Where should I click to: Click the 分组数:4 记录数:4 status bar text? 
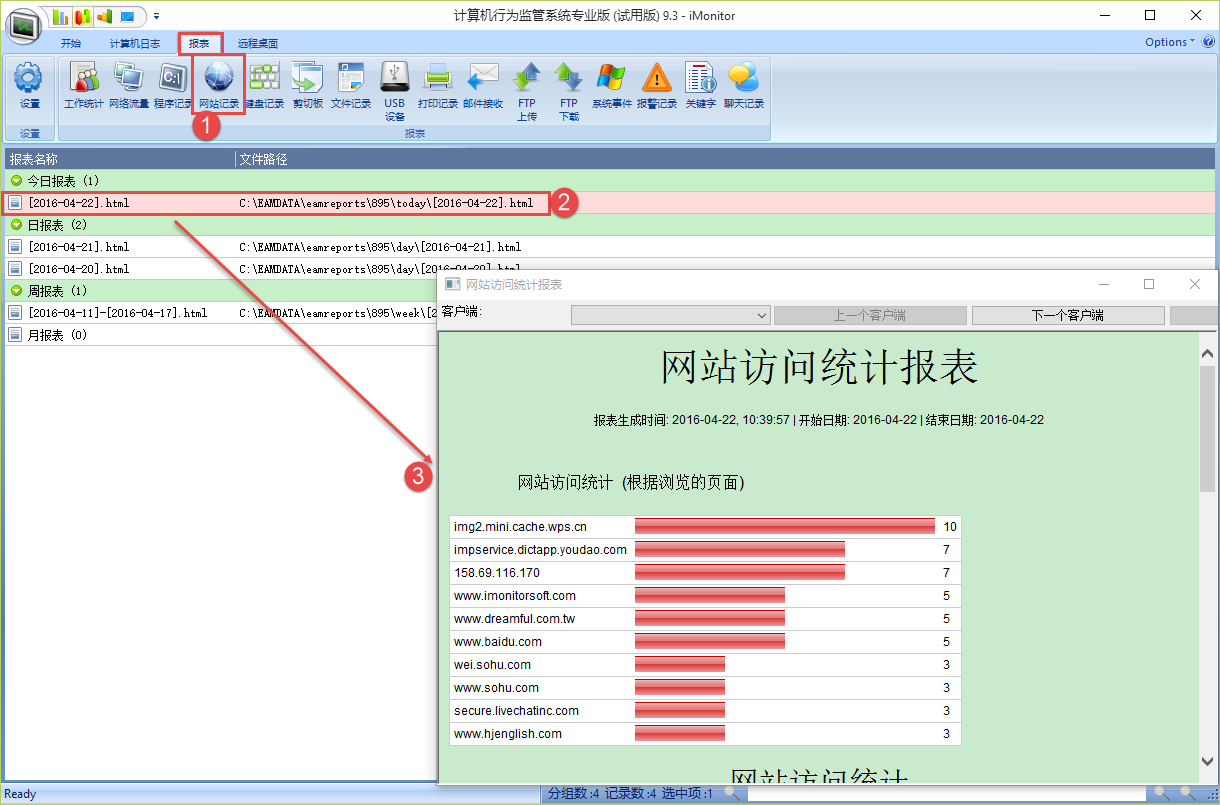pyautogui.click(x=601, y=794)
